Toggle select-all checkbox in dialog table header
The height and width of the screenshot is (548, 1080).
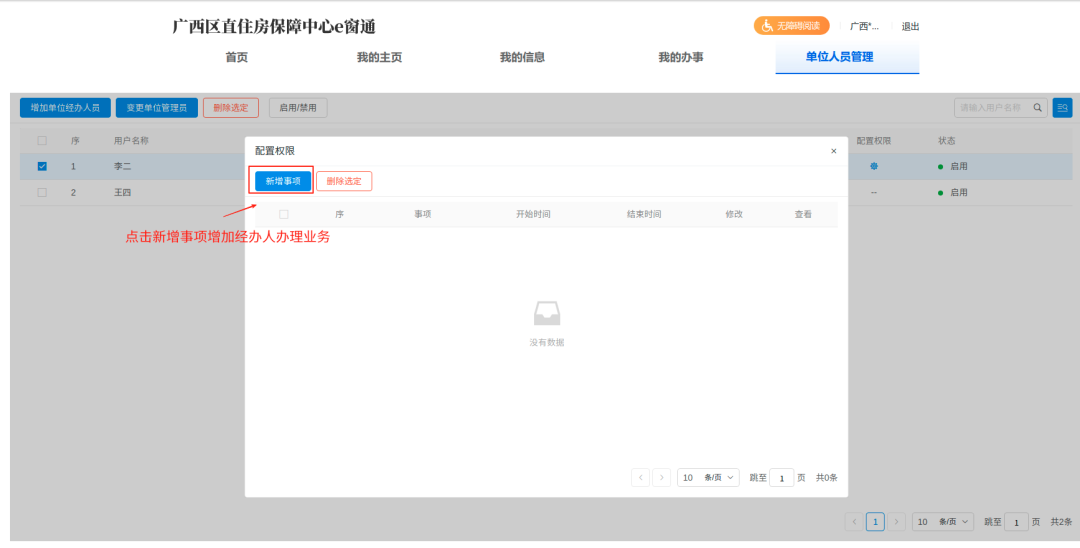pos(284,214)
